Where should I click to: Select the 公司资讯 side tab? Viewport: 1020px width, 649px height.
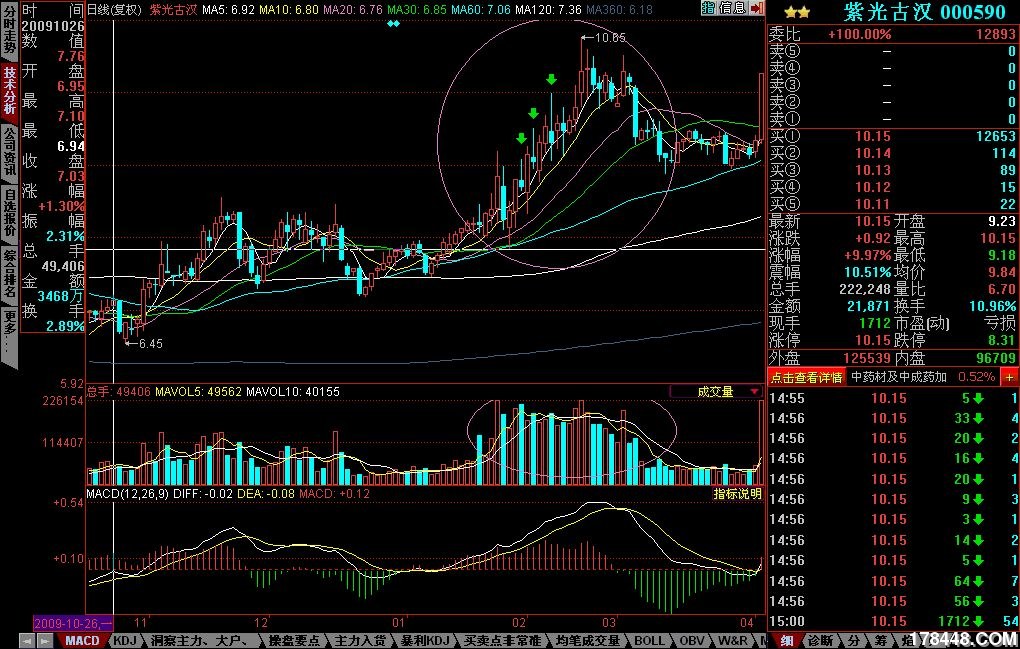9,153
